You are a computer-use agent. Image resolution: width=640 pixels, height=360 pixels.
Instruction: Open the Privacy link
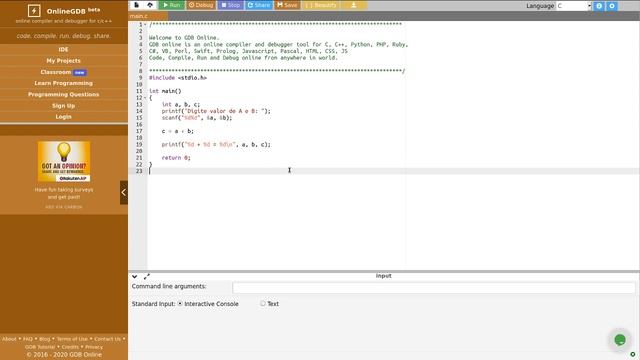pyautogui.click(x=94, y=347)
